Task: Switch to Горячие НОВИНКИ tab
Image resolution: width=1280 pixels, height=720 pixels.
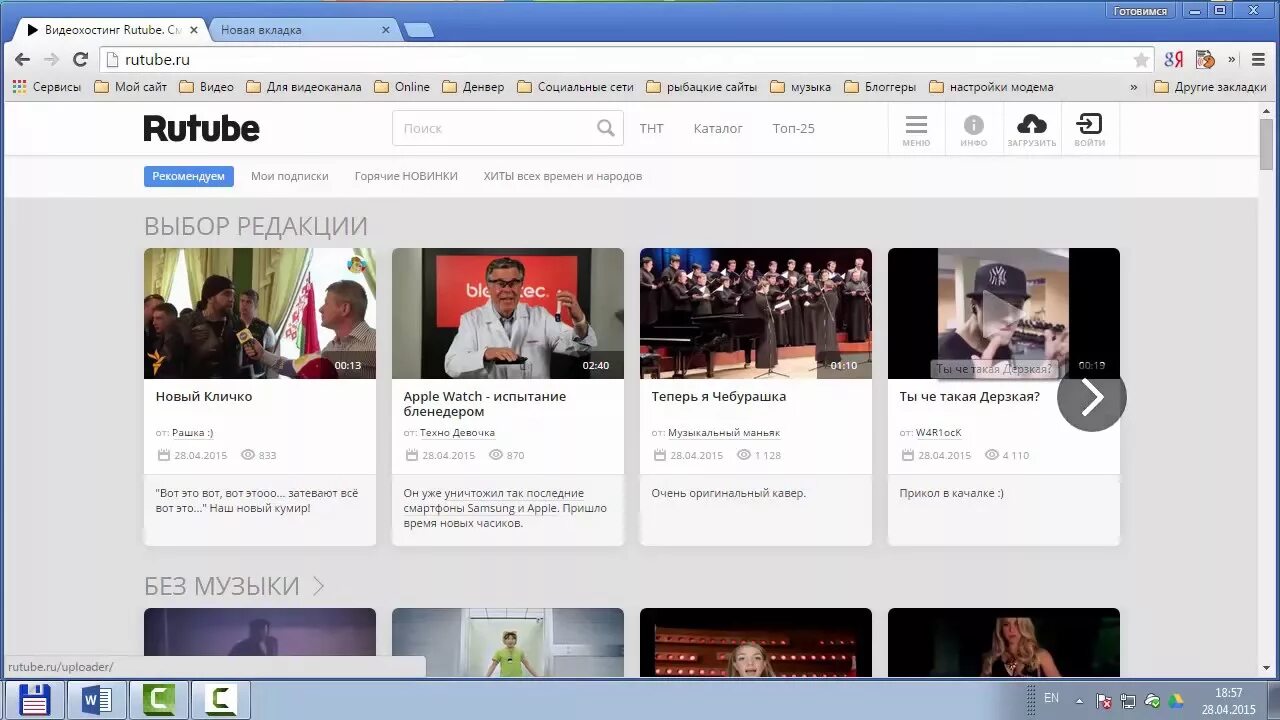Action: [x=406, y=176]
